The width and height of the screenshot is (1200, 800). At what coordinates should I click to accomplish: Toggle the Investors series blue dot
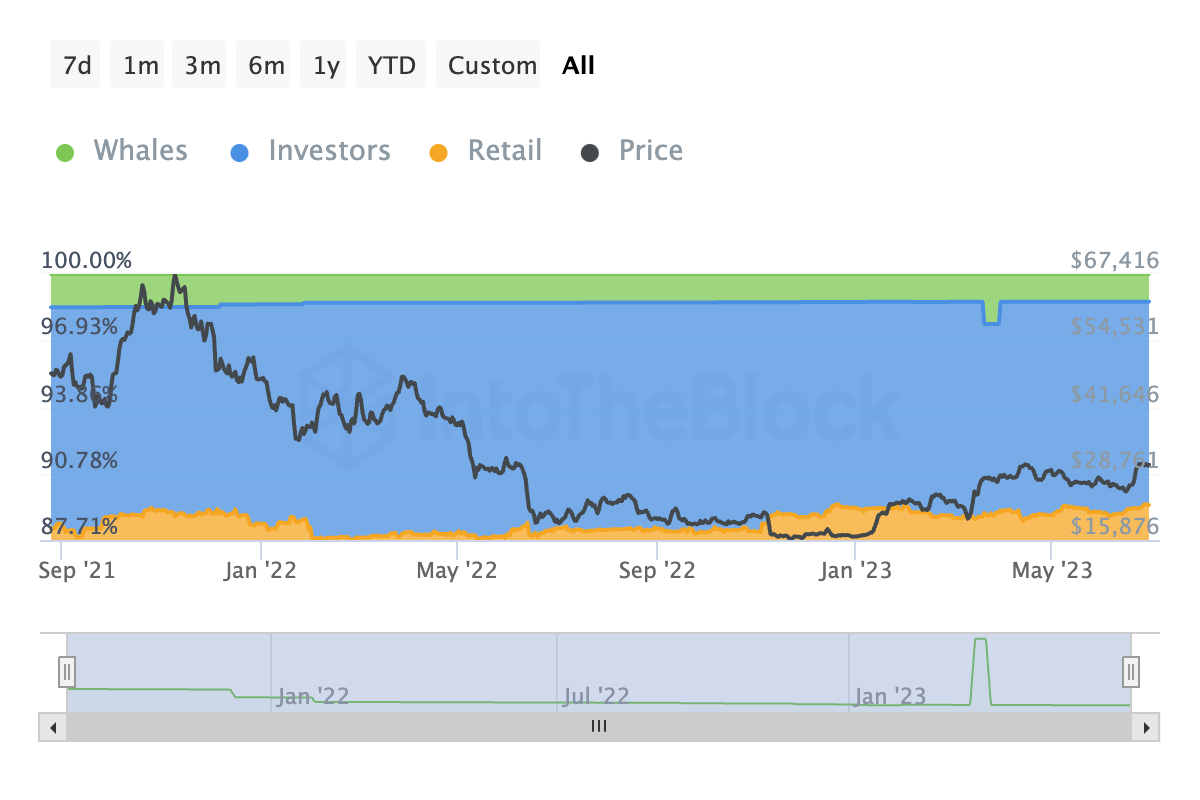pyautogui.click(x=240, y=152)
